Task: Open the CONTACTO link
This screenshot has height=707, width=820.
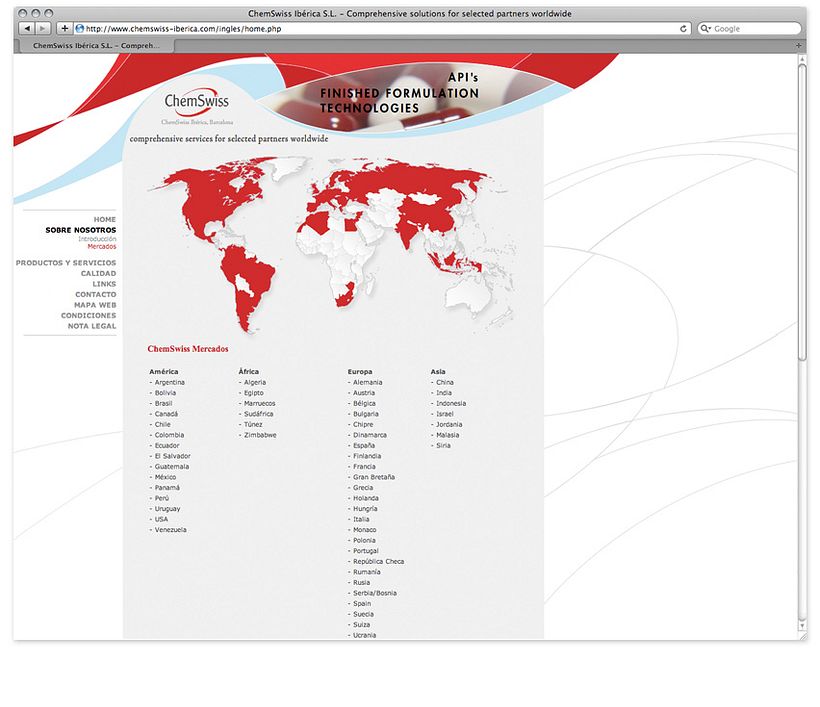Action: pyautogui.click(x=96, y=294)
